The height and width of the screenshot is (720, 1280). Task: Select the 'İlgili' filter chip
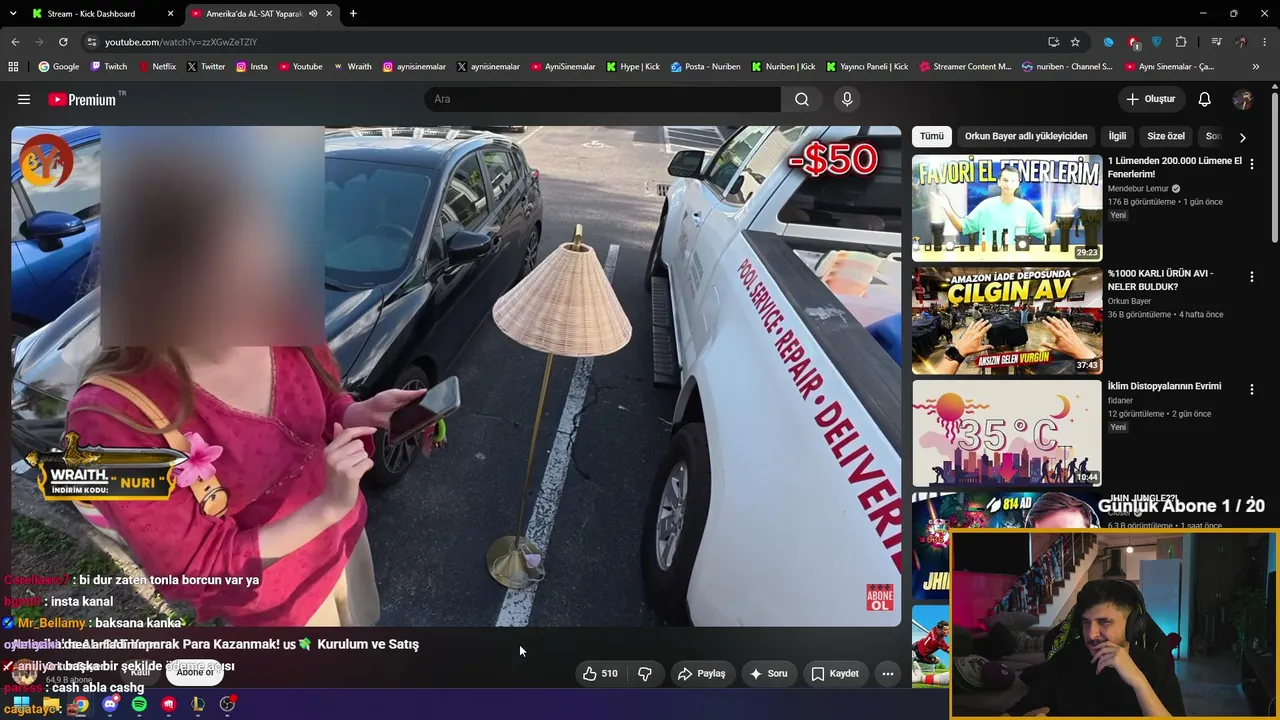(x=1117, y=136)
